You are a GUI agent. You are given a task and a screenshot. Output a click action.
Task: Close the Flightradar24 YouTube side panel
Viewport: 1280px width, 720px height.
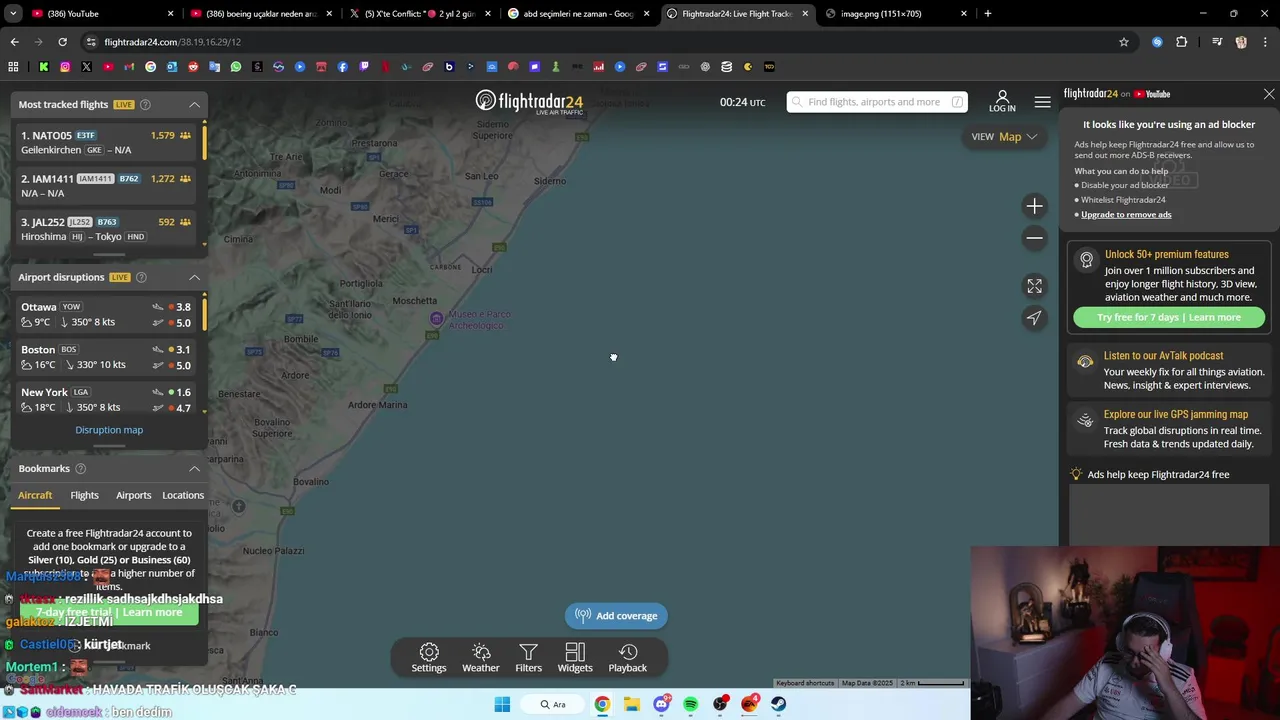(1269, 94)
